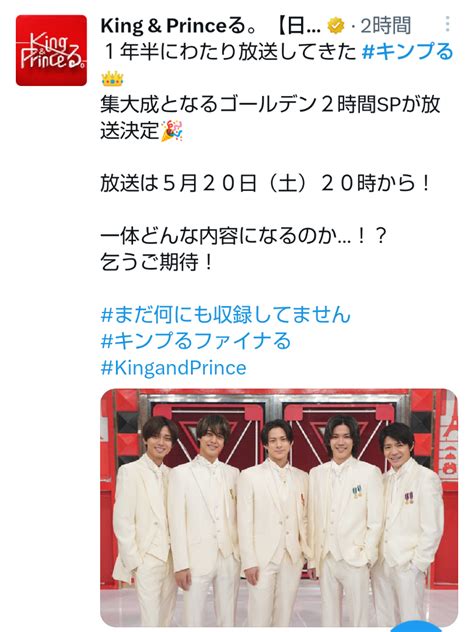
Task: Open hashtag #キンプるファイナる
Action: [x=195, y=341]
